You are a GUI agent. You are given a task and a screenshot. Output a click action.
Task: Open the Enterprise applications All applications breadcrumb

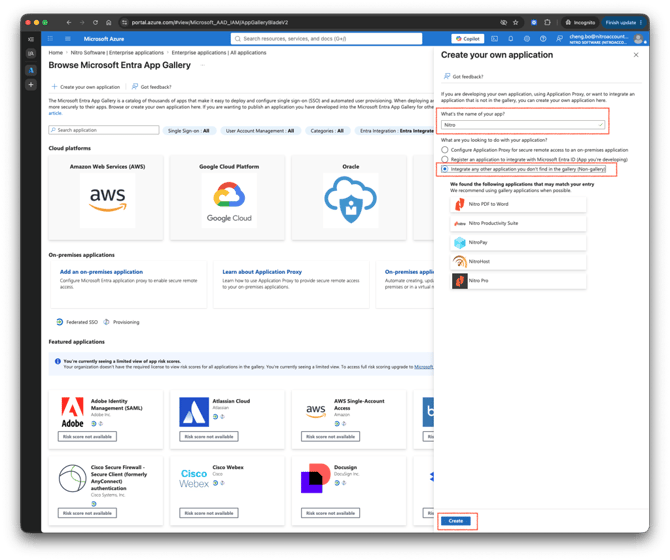(219, 53)
